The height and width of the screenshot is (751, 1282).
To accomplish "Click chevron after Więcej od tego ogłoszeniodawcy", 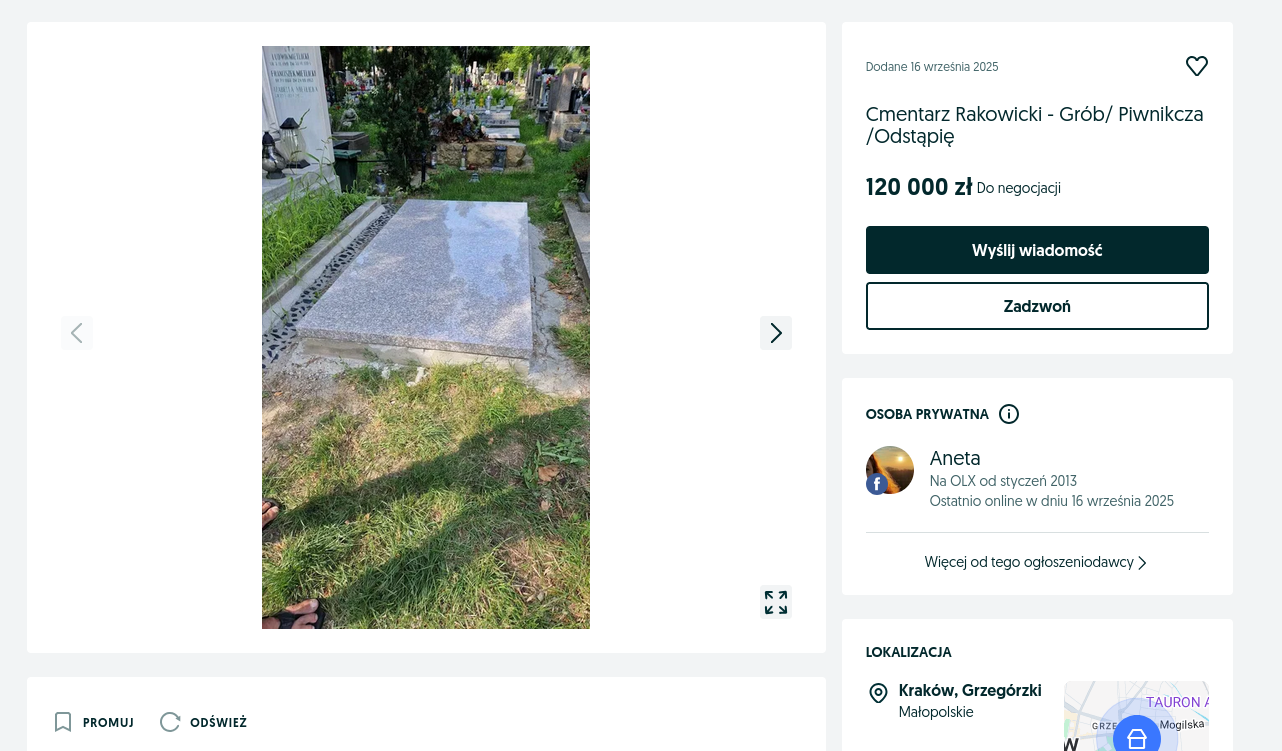I will pos(1142,563).
